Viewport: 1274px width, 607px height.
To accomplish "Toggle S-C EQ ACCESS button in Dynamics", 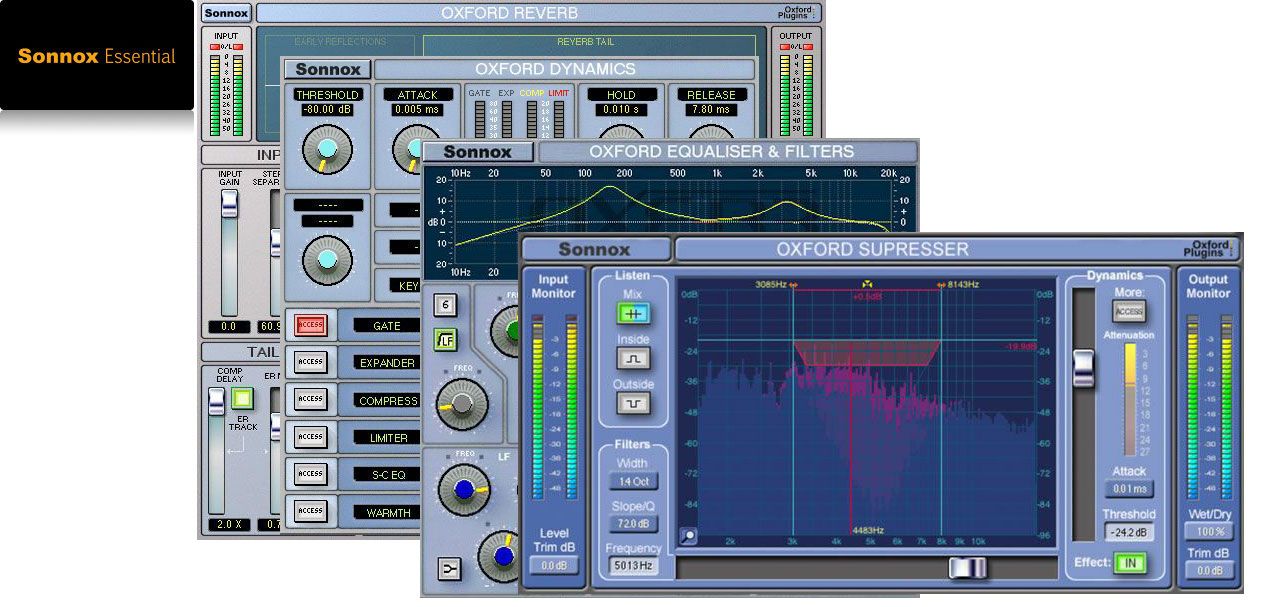I will click(310, 474).
